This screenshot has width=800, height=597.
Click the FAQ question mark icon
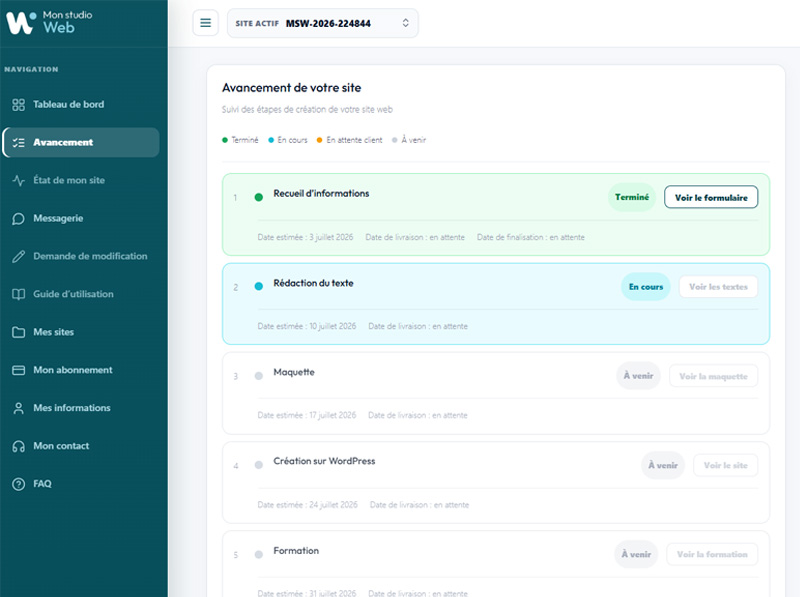(x=18, y=484)
